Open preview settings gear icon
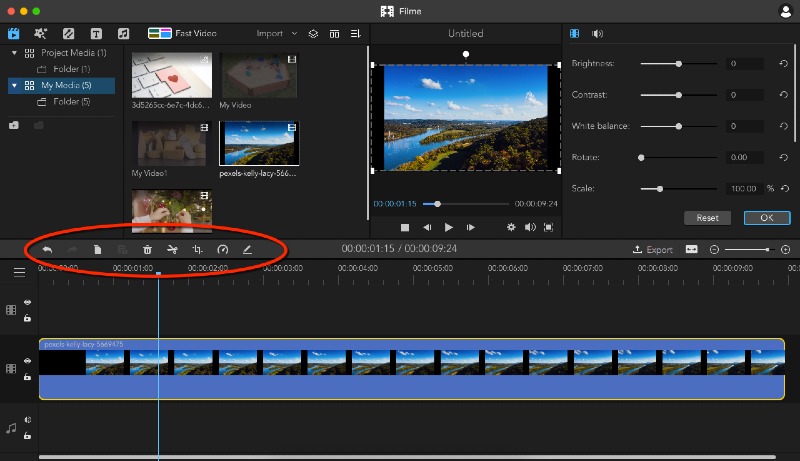The width and height of the screenshot is (800, 461). click(x=511, y=227)
